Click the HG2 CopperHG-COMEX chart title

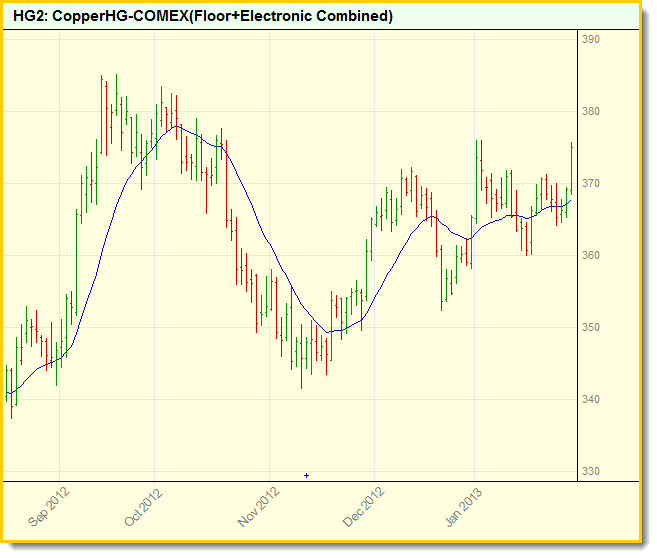tap(203, 17)
